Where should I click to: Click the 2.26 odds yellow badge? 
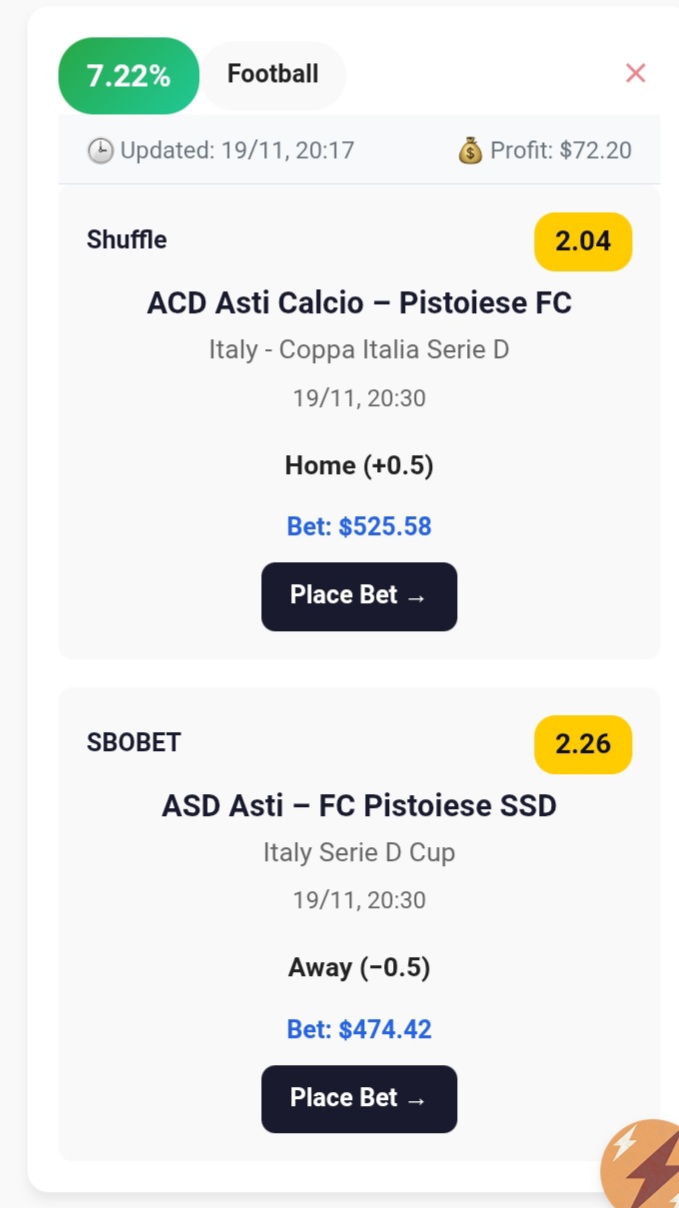click(583, 744)
